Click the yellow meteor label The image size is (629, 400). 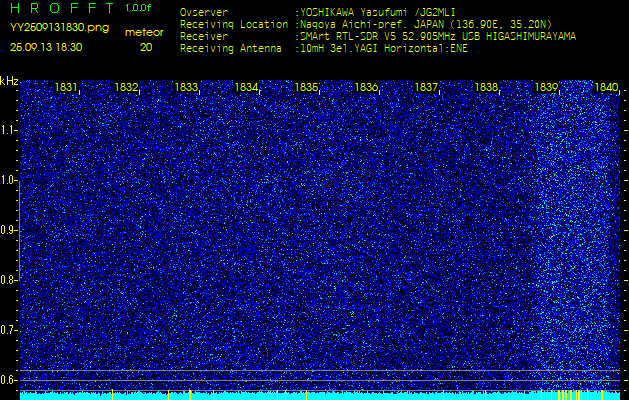[x=144, y=32]
